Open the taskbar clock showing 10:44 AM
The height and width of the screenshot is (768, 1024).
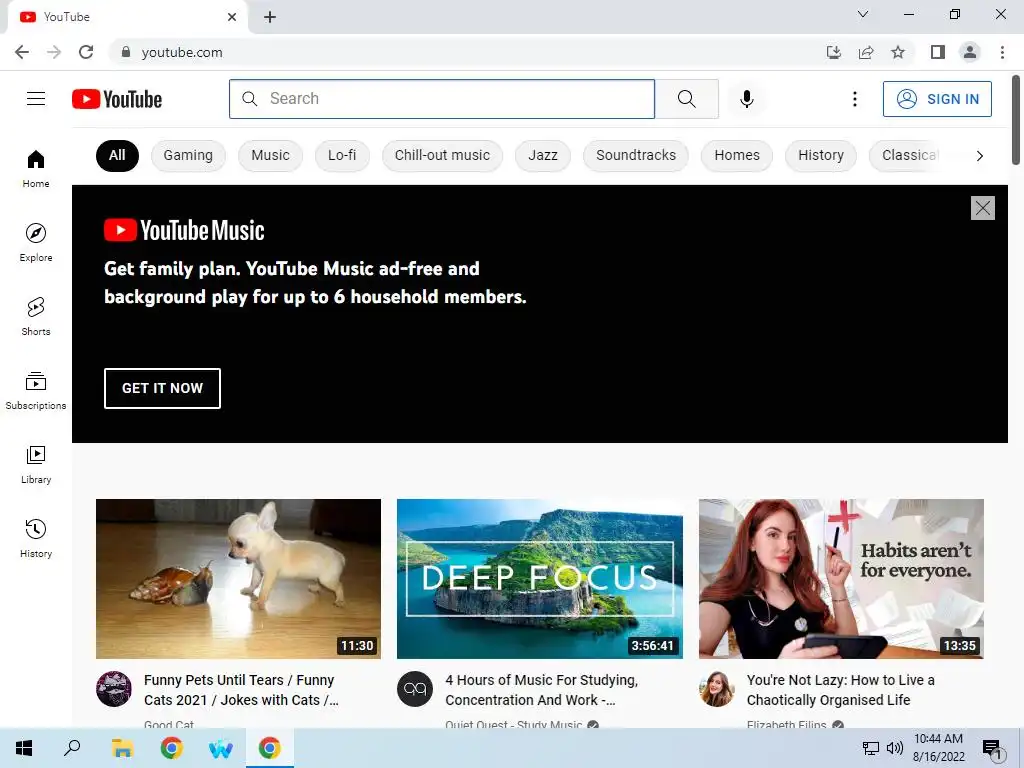click(938, 748)
